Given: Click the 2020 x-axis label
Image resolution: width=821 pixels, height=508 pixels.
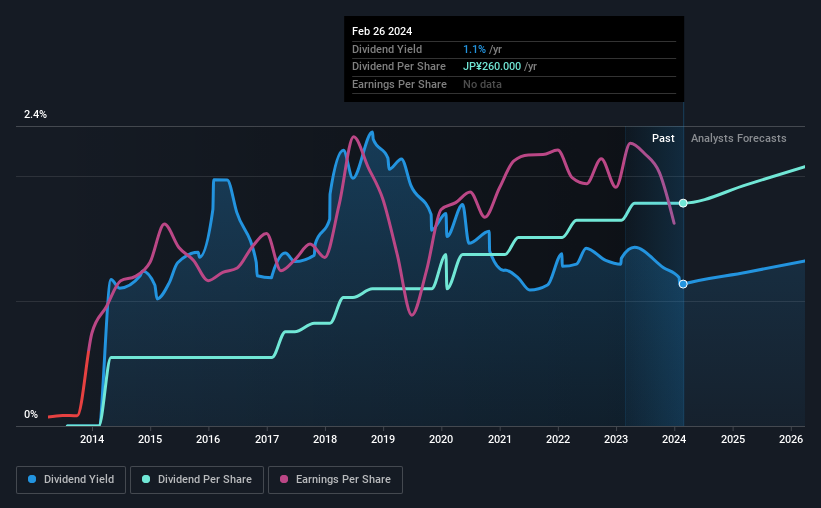Looking at the screenshot, I should (x=441, y=439).
